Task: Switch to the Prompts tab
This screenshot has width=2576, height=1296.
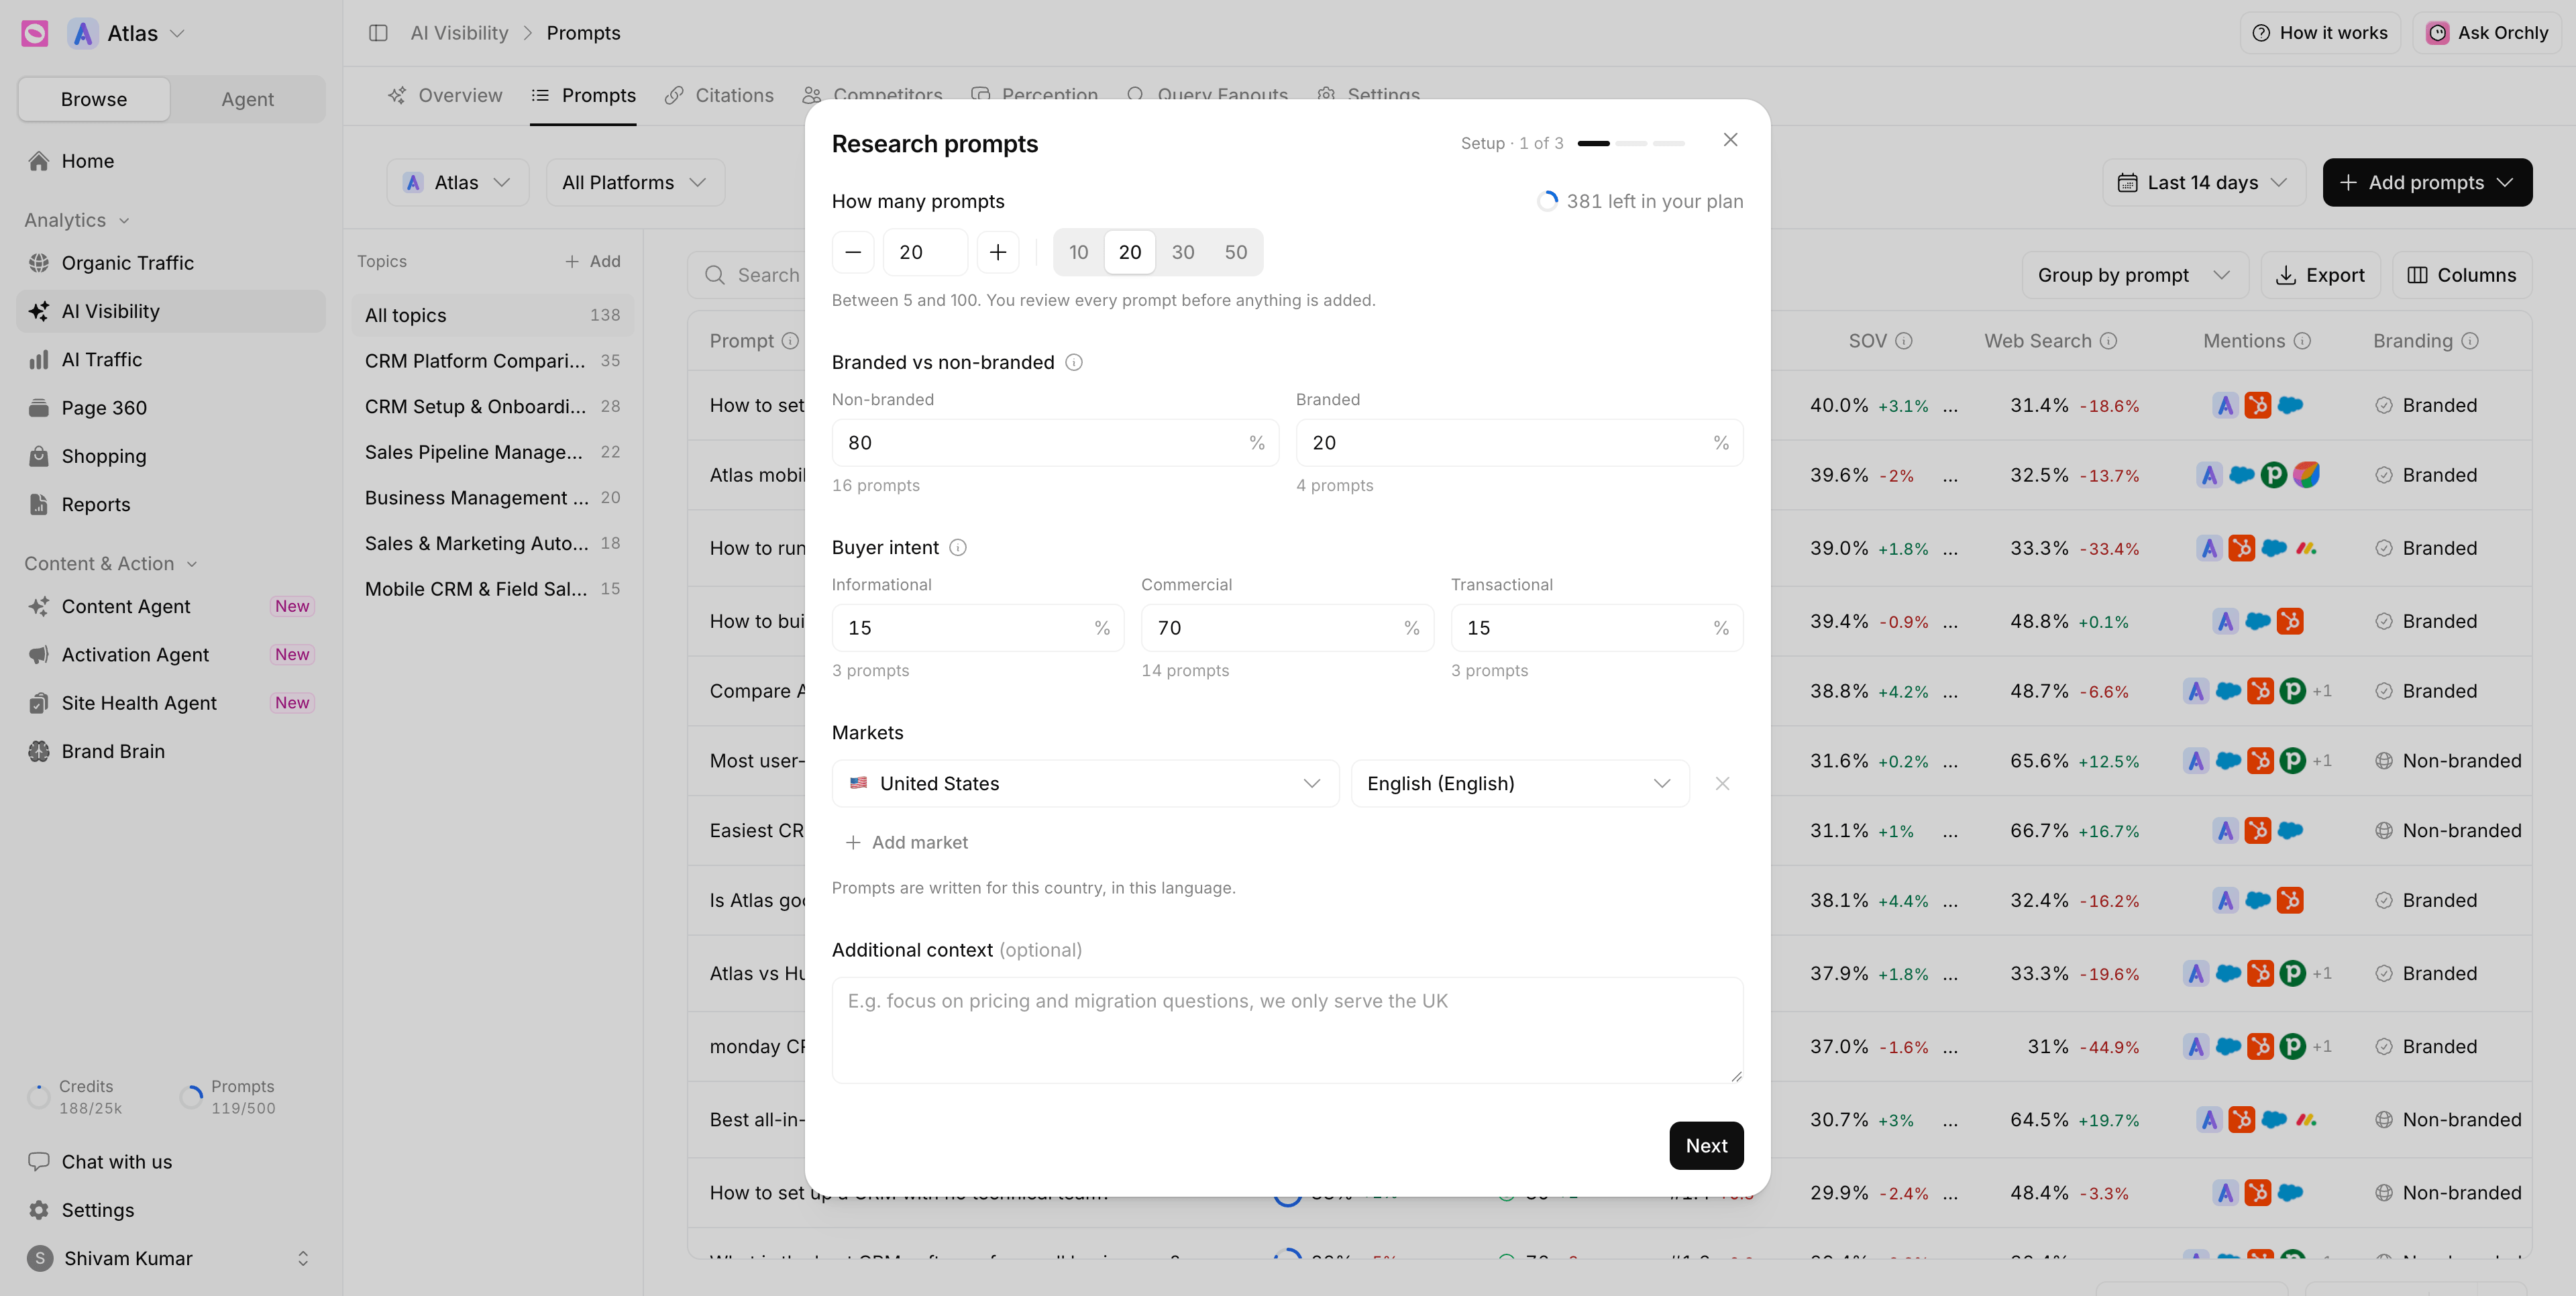Action: (583, 95)
